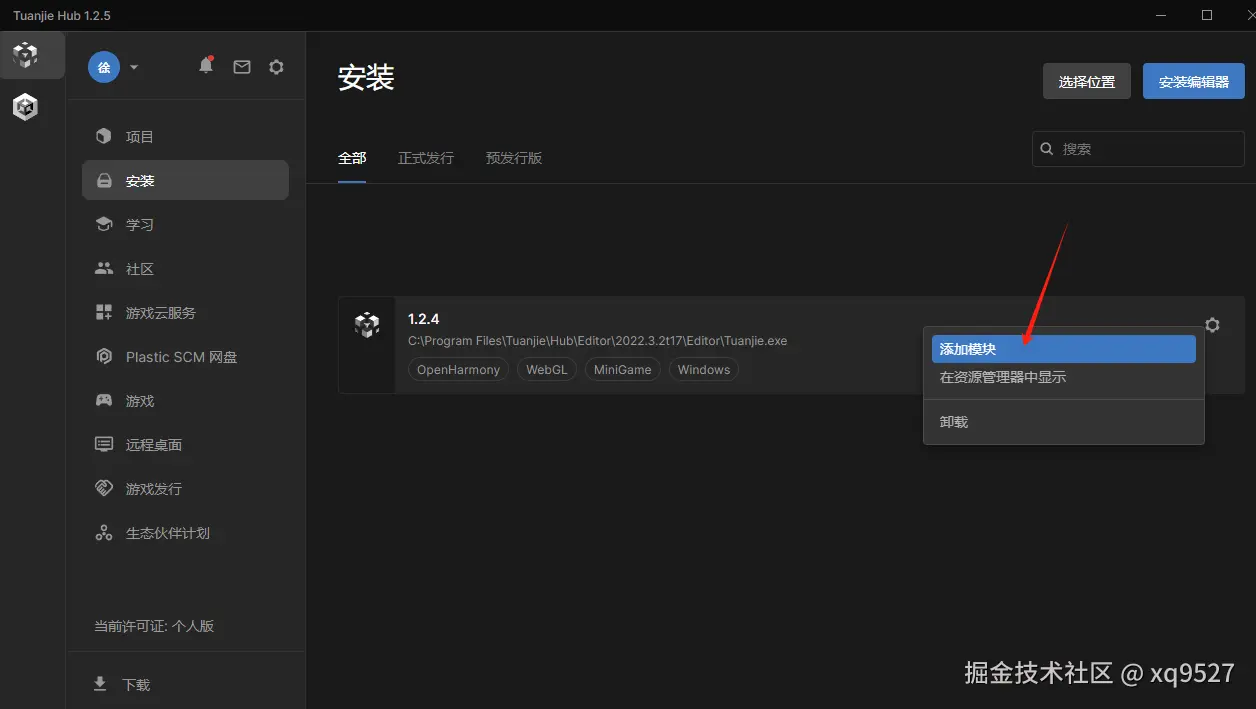Viewport: 1256px width, 709px height.
Task: Click the Plastic SCM 网盘 icon
Action: (104, 356)
